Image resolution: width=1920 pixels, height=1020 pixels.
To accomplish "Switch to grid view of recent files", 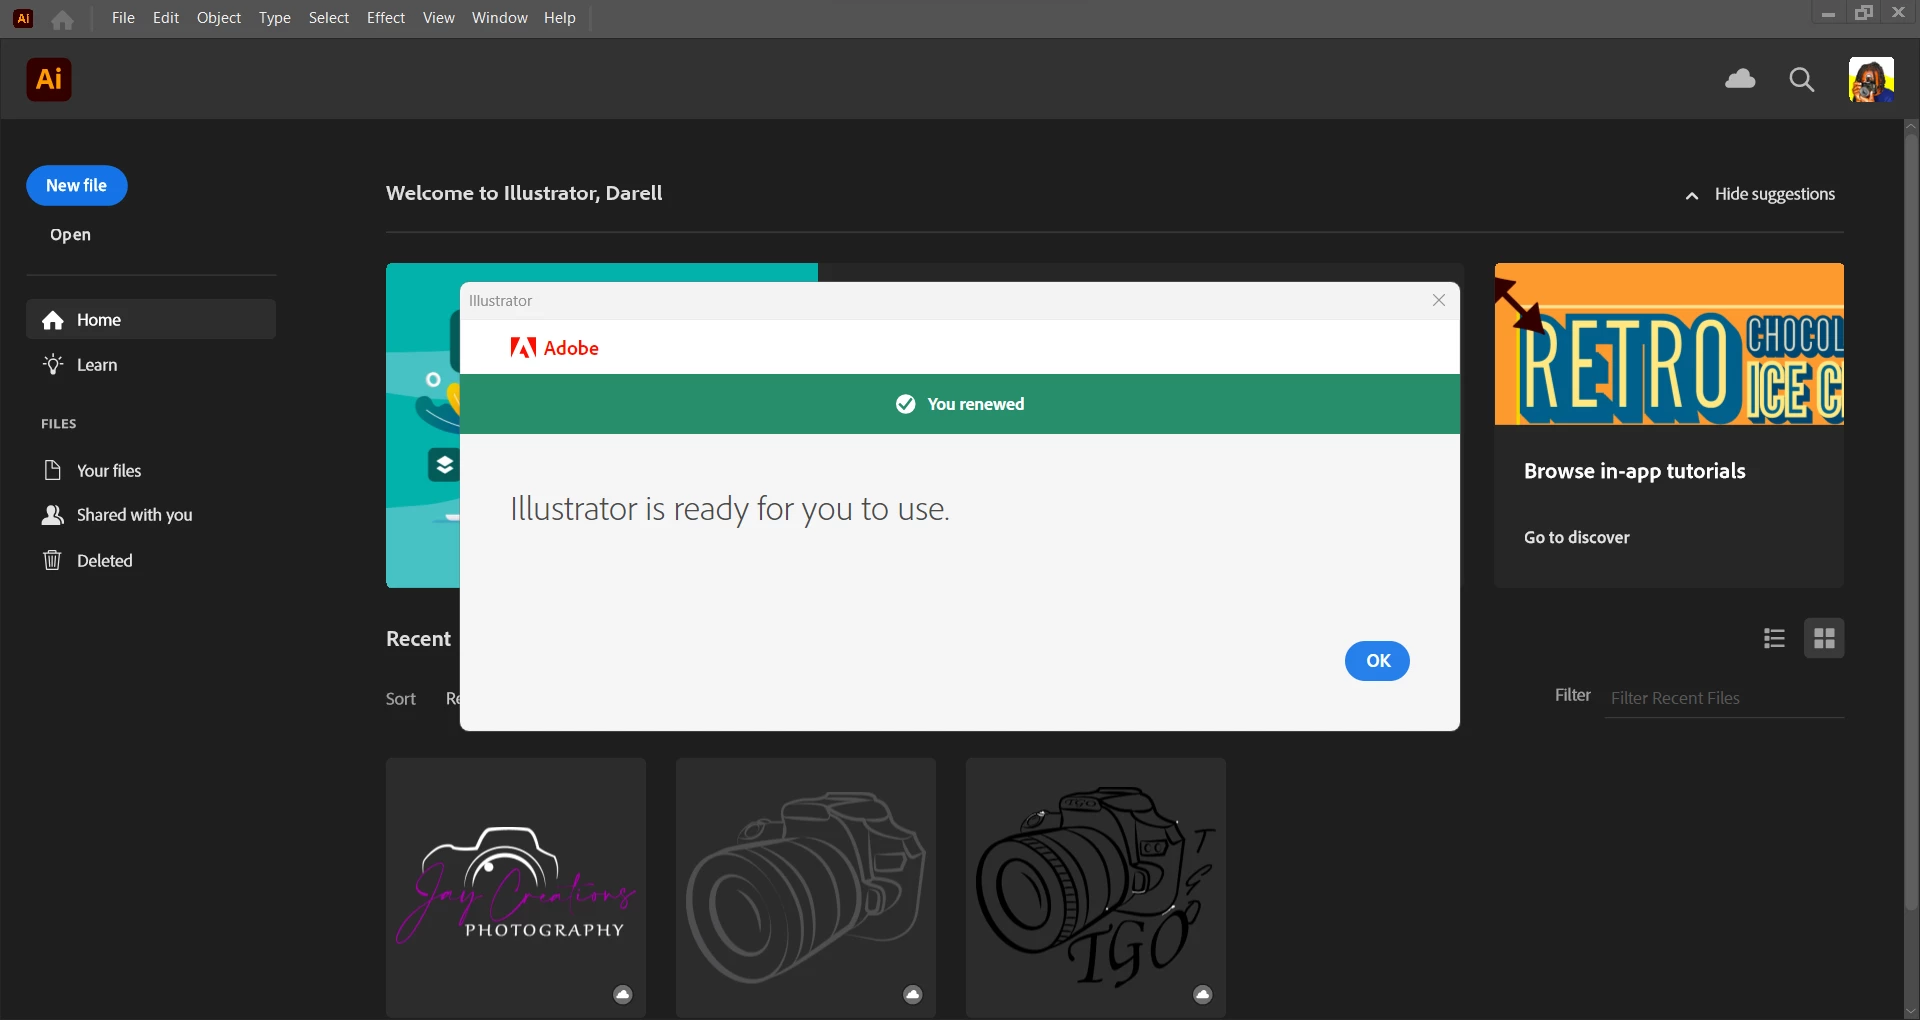I will coord(1825,638).
